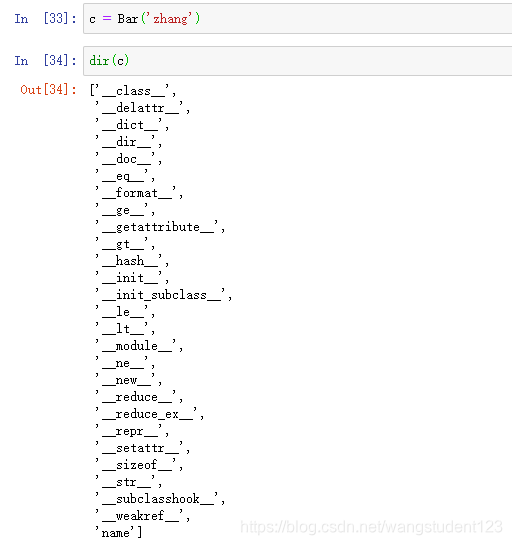Click '__reduce_ex__' in the output list
The image size is (512, 545).
point(146,414)
